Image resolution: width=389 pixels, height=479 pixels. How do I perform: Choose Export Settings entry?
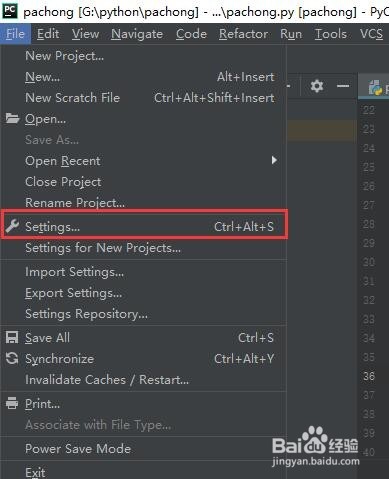(x=74, y=293)
